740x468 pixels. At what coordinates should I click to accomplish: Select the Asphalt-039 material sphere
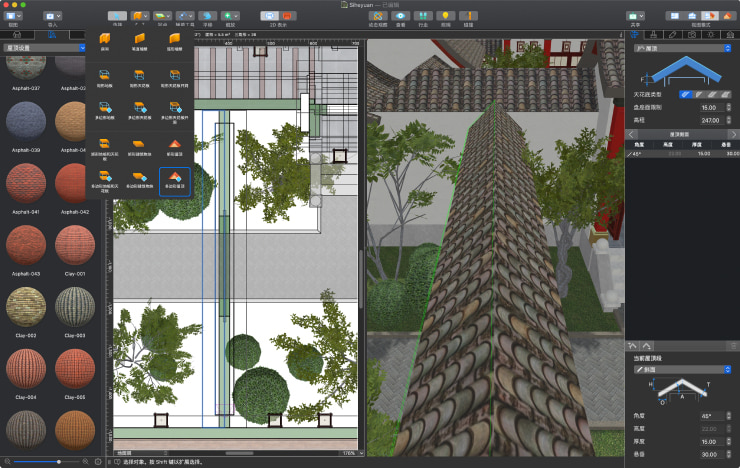[x=26, y=121]
